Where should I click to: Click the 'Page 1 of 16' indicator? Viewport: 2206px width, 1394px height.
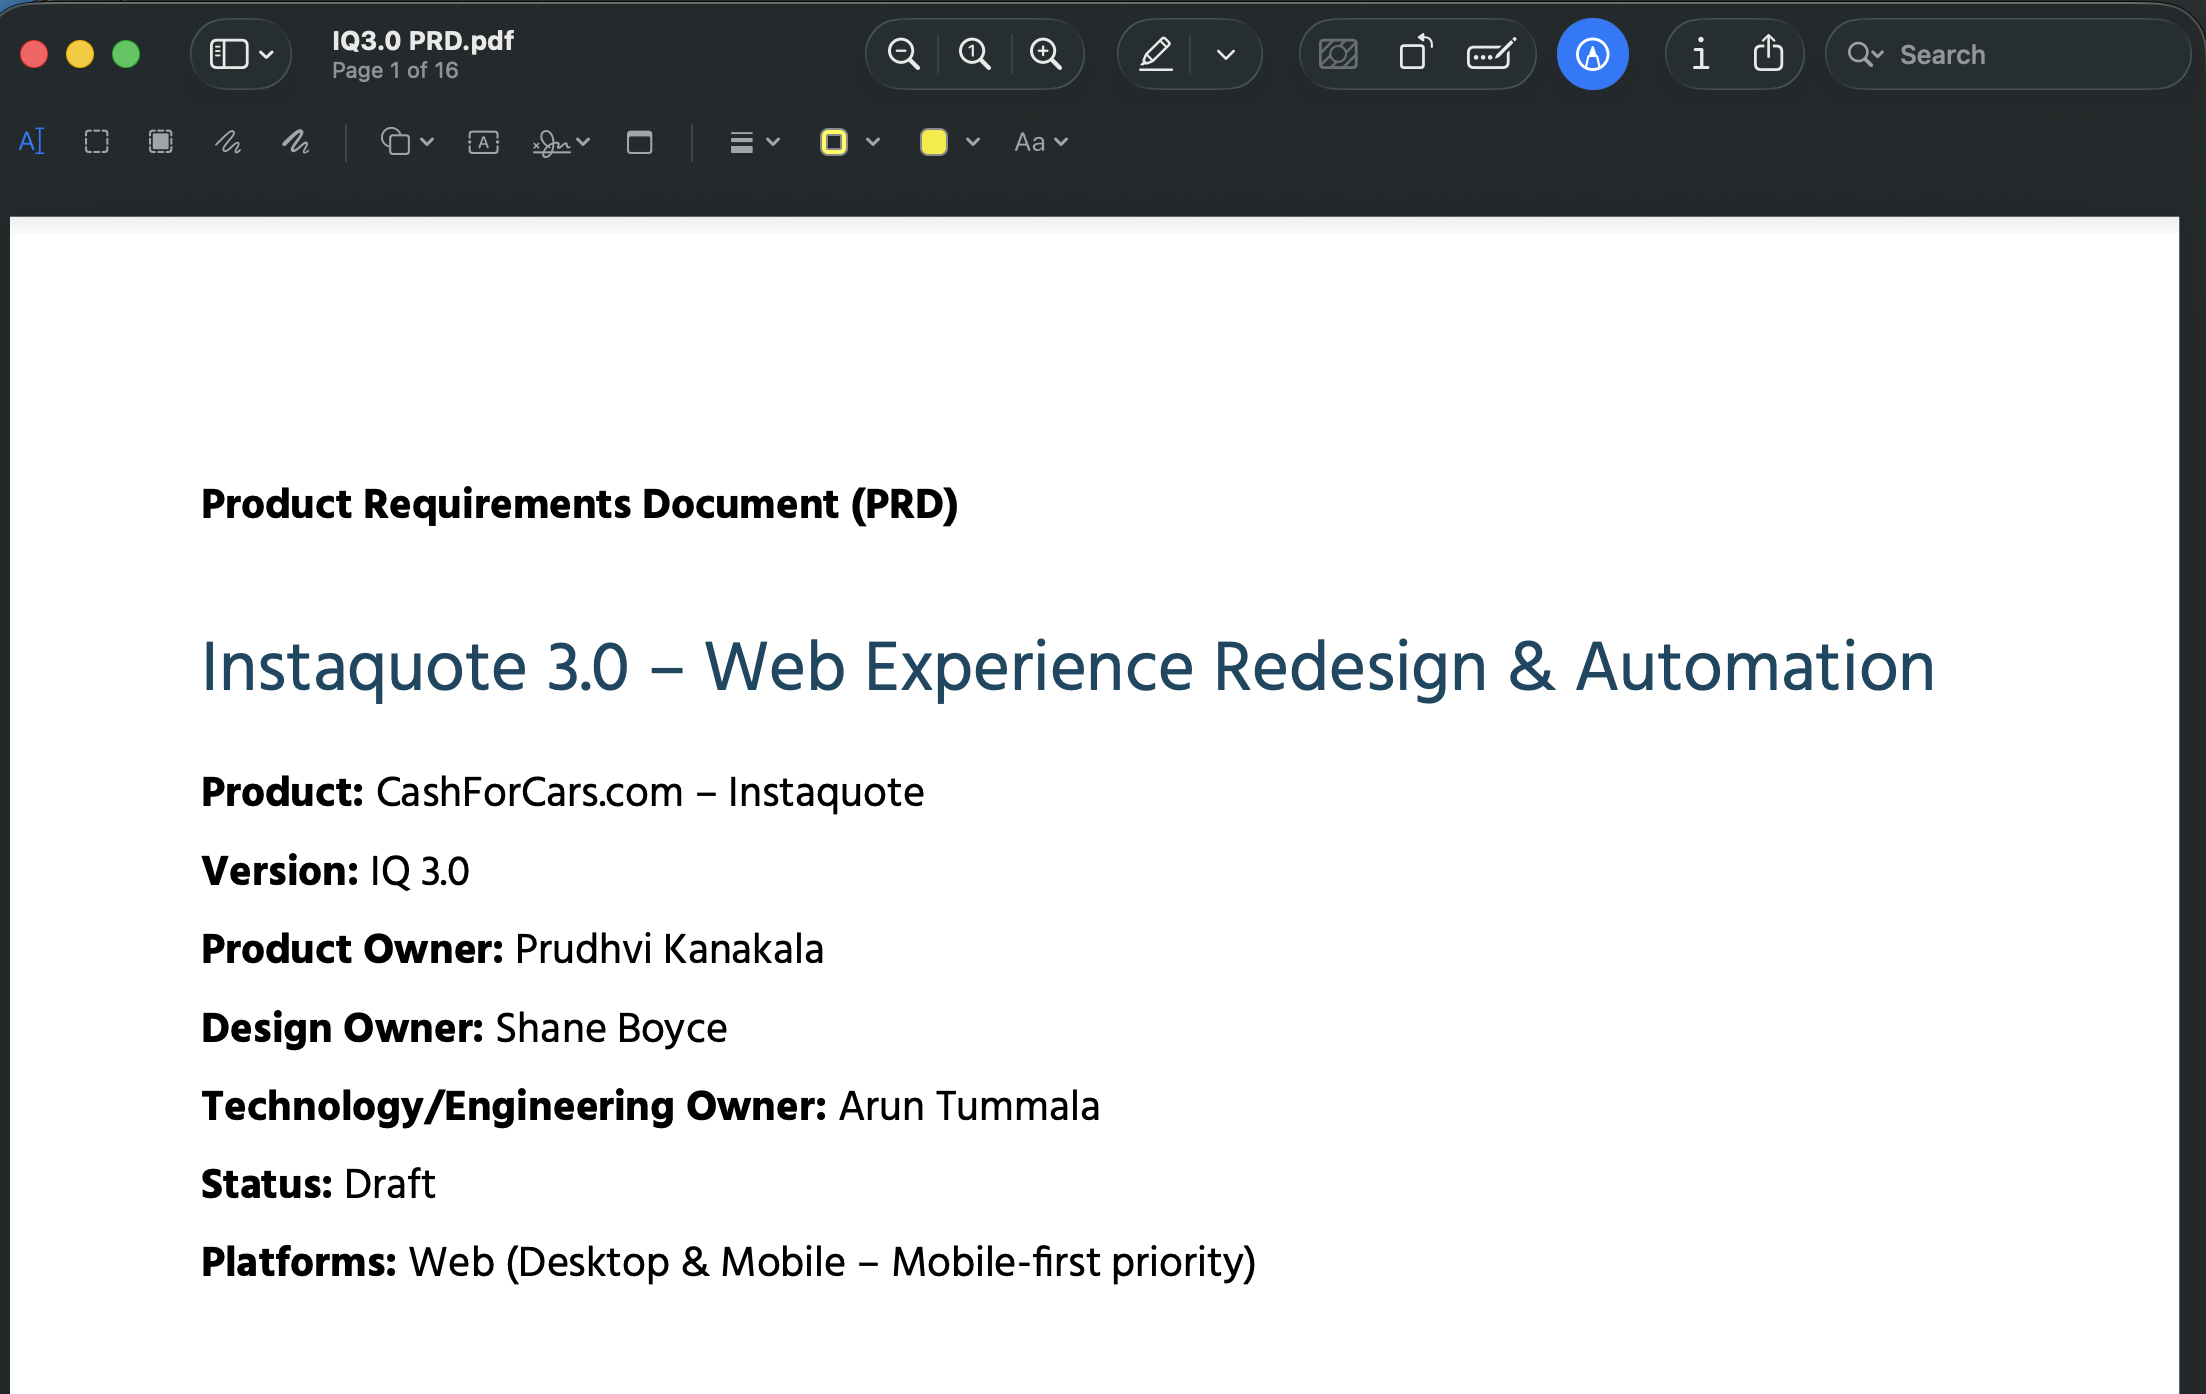(395, 71)
